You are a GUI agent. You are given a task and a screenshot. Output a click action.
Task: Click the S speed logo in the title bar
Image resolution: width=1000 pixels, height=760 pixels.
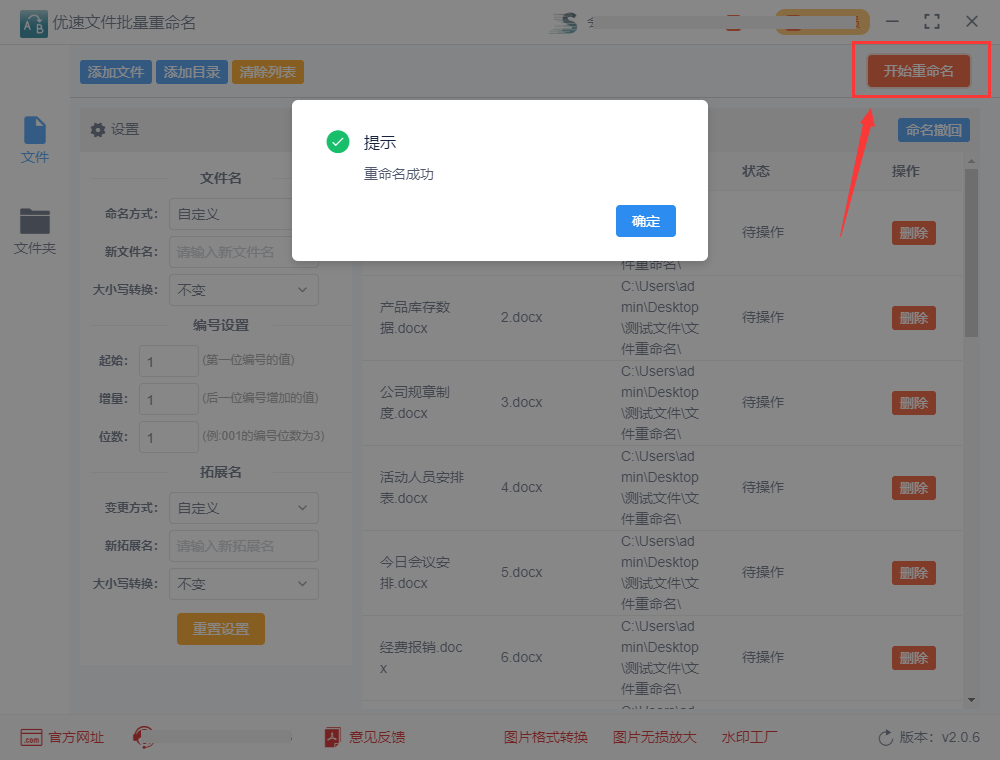(562, 23)
